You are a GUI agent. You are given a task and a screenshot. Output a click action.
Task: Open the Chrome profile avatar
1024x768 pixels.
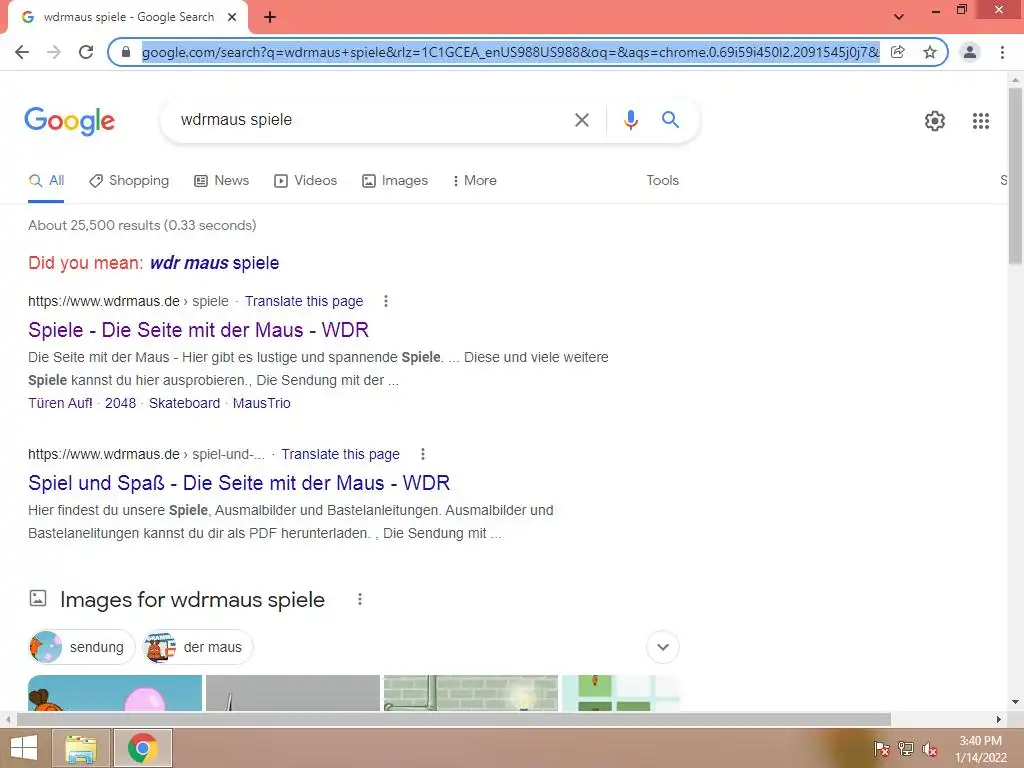[970, 52]
